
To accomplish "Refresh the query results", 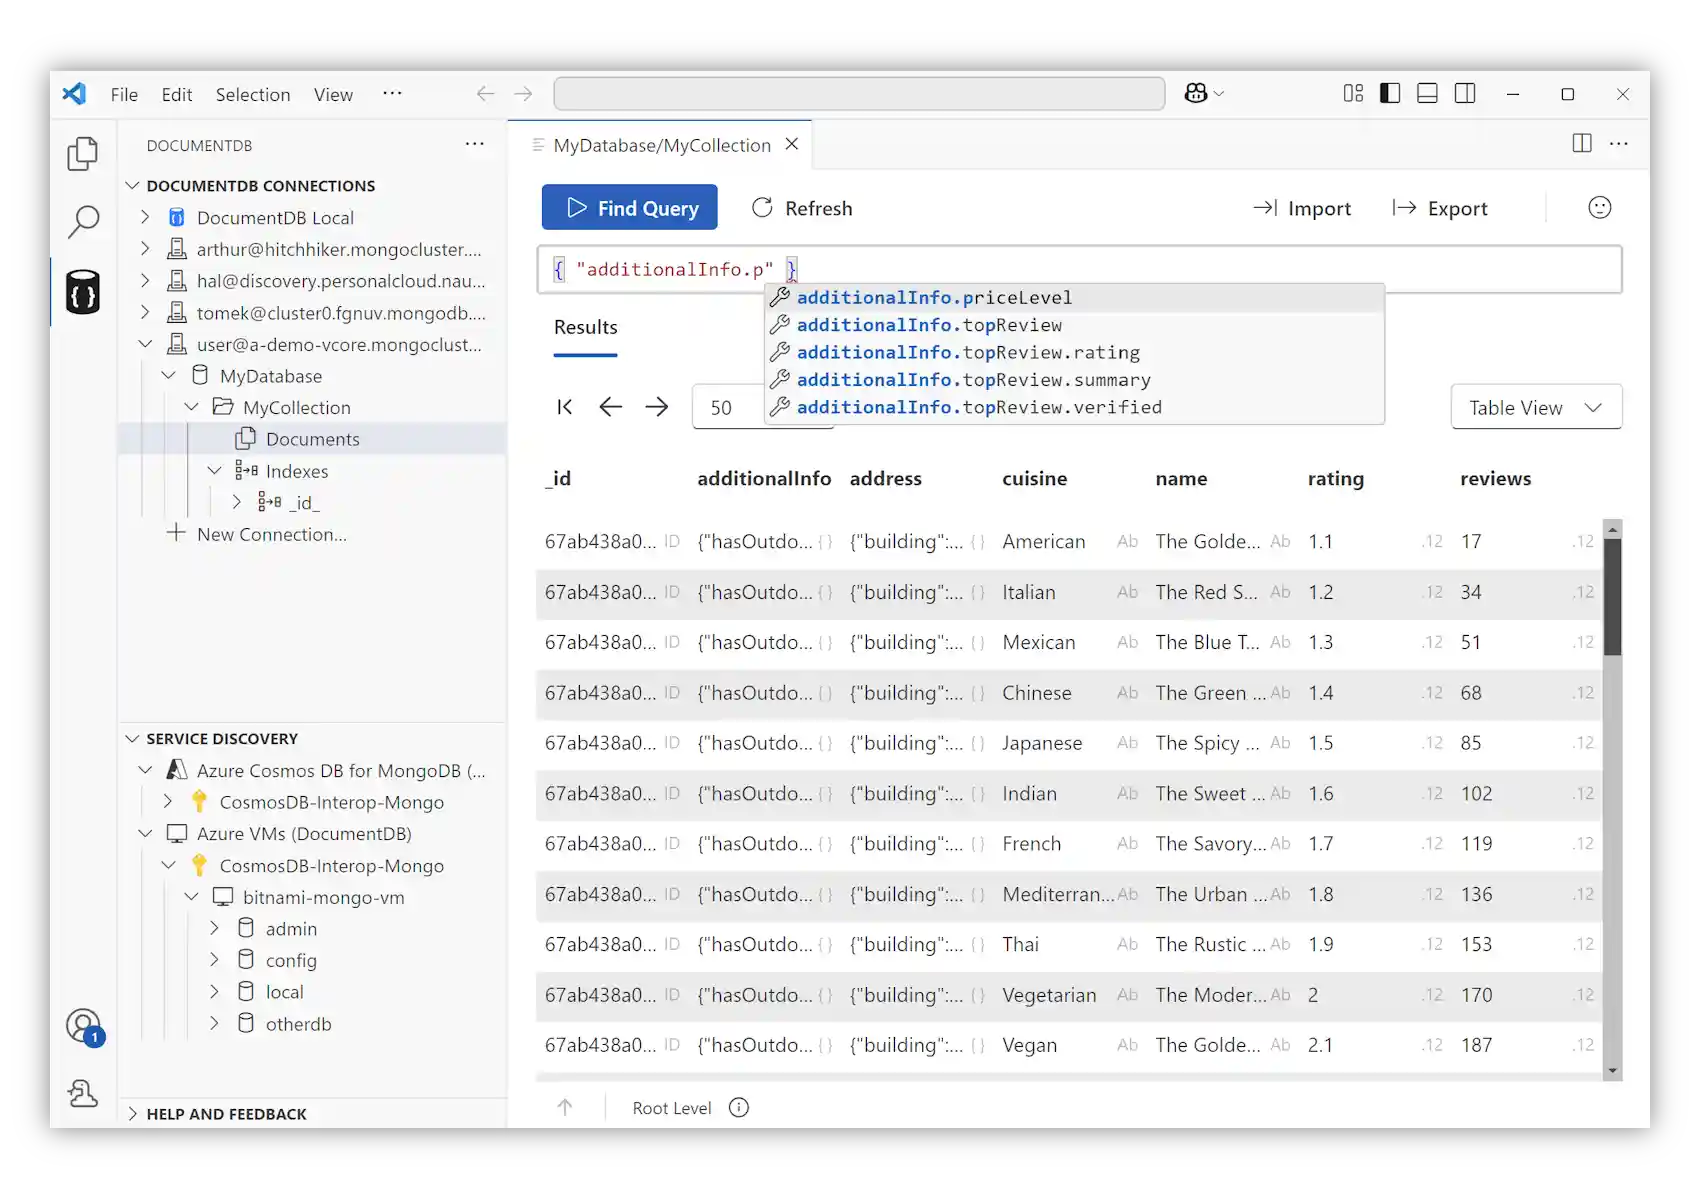I will tap(801, 207).
